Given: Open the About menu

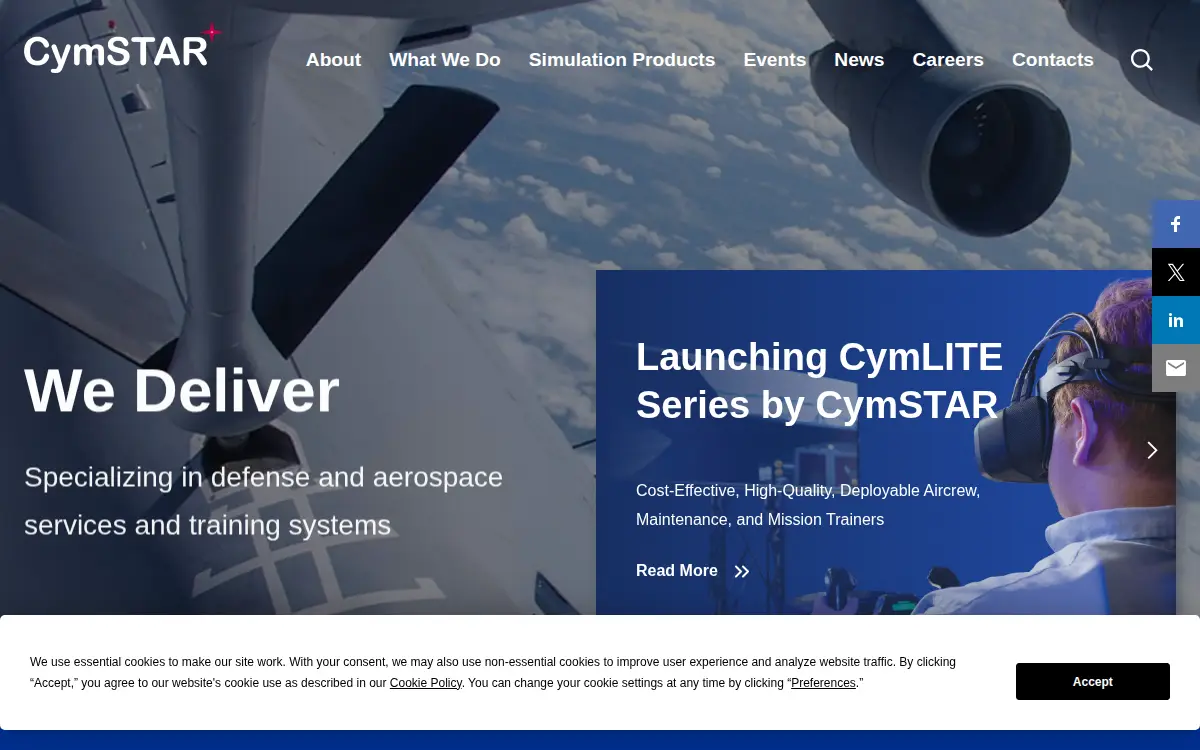Looking at the screenshot, I should 333,60.
